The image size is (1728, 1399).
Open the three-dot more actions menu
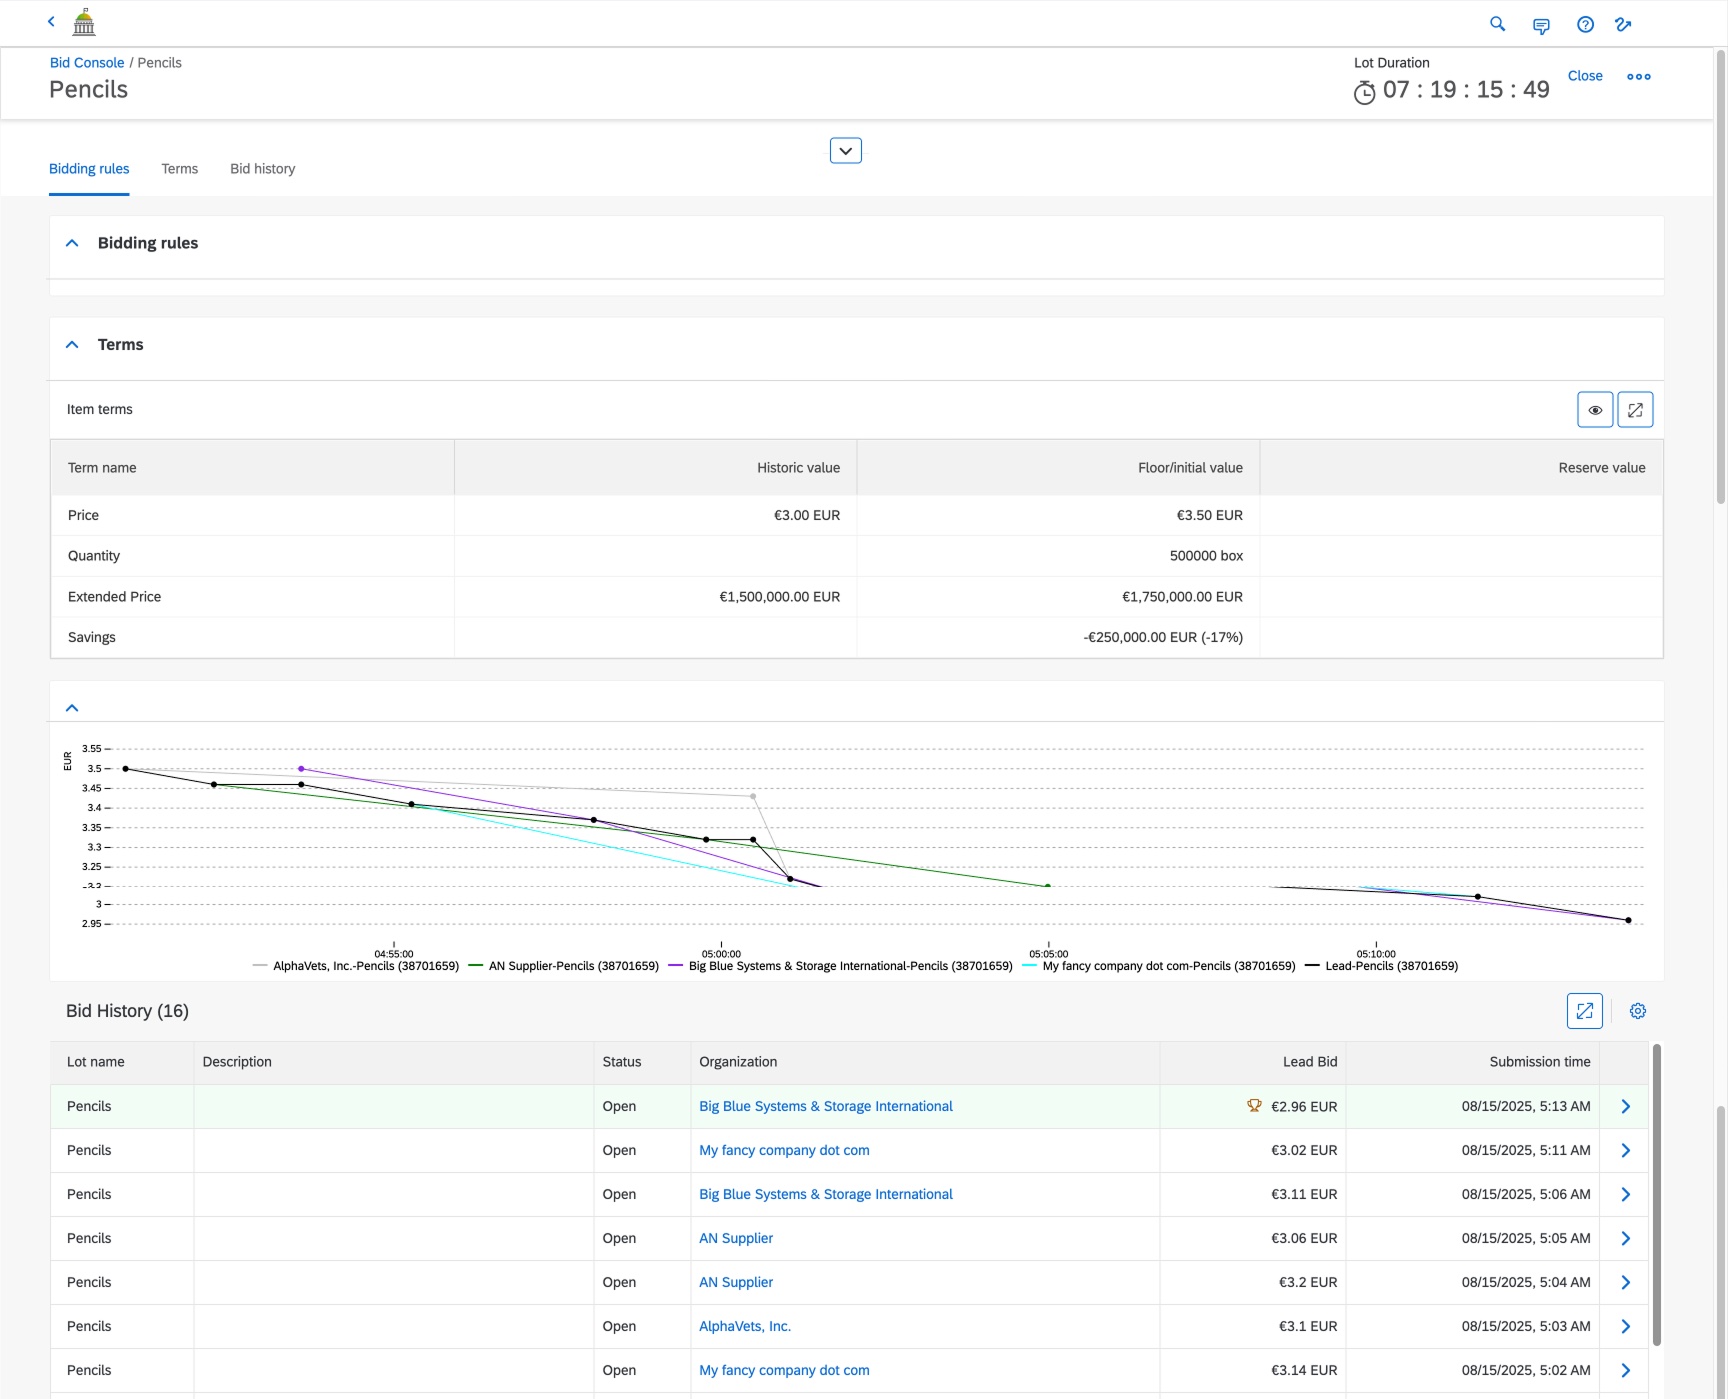pyautogui.click(x=1639, y=77)
